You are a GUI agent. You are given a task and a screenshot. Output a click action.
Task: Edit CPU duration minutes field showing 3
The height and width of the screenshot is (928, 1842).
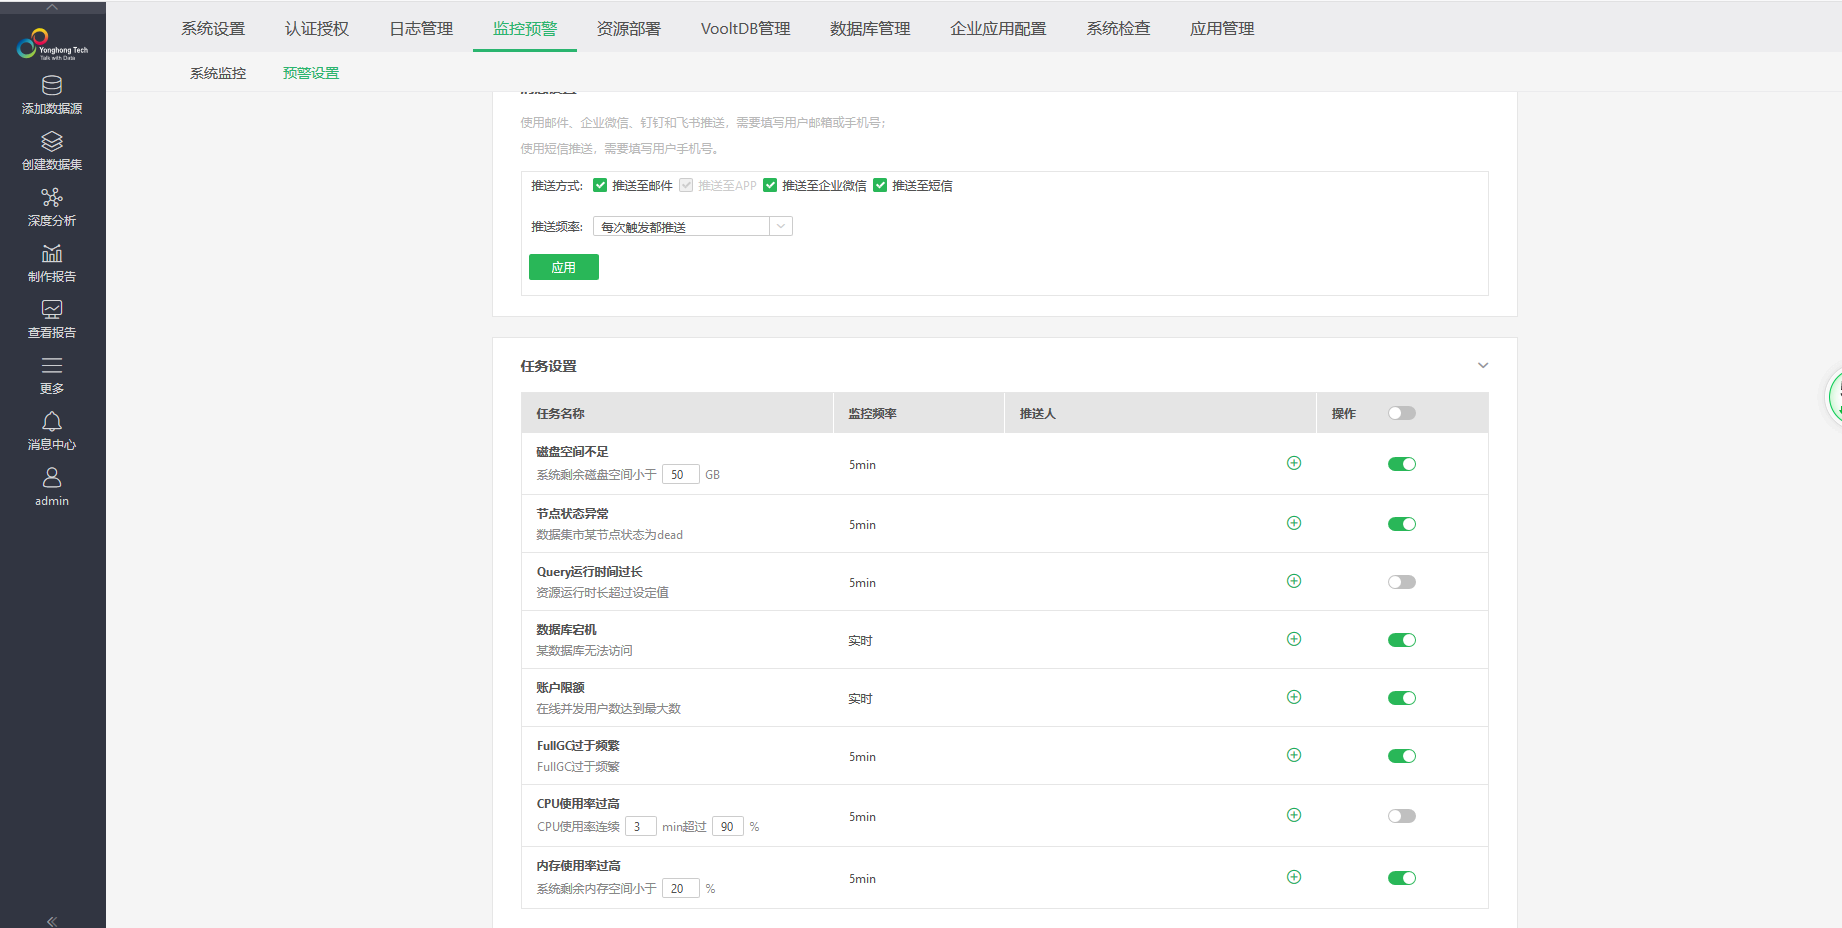point(641,826)
